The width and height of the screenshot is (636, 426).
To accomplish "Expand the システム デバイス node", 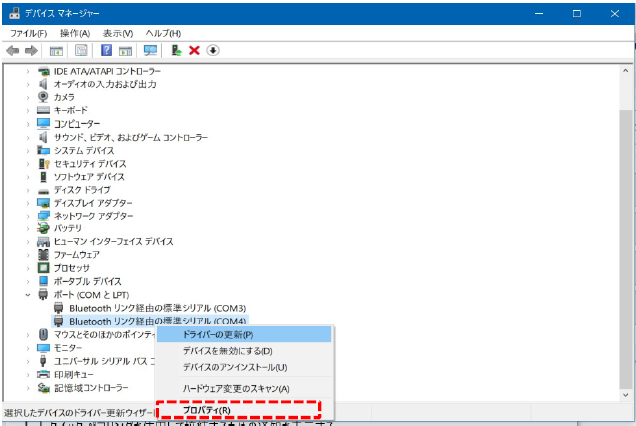I will pos(28,151).
